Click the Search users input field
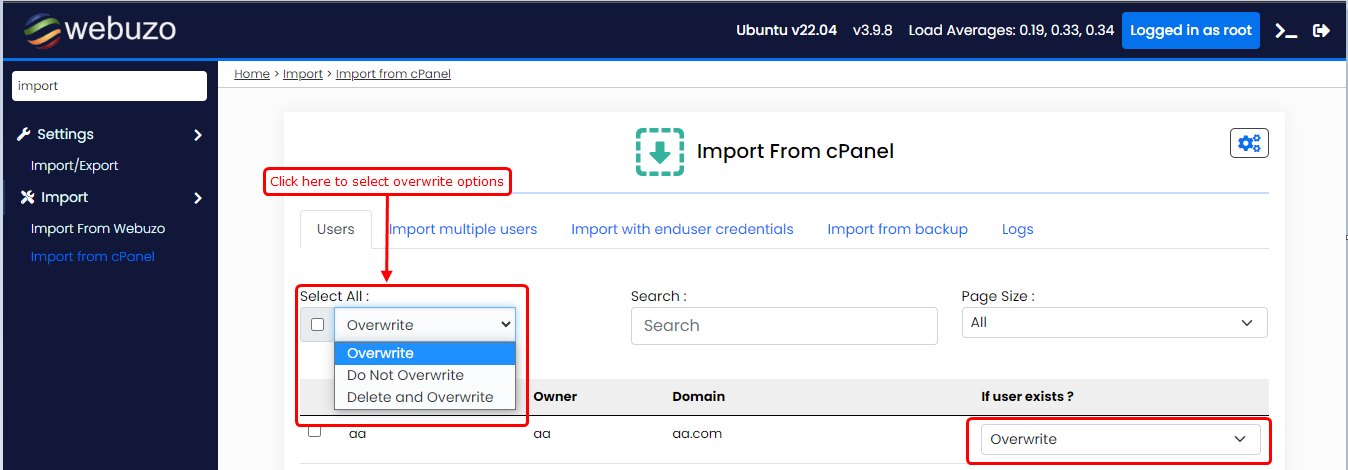1348x470 pixels. coord(784,326)
